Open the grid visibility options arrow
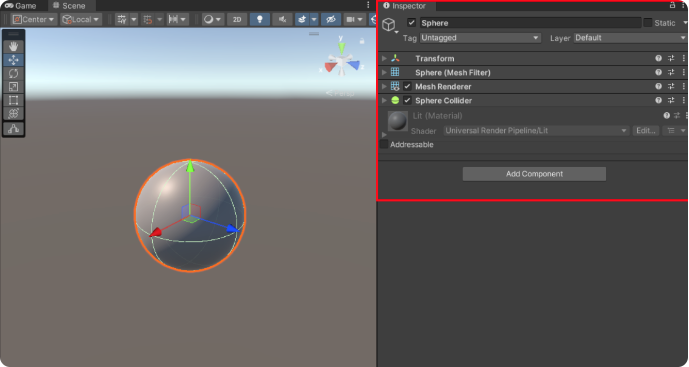 134,19
